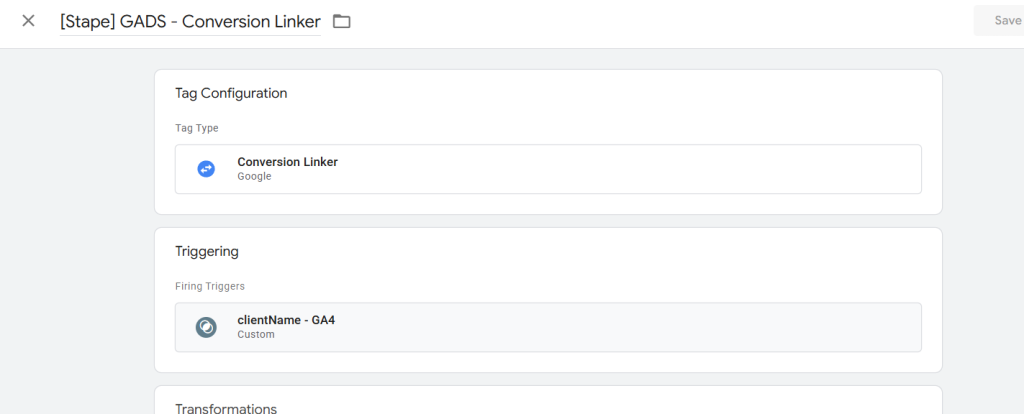The width and height of the screenshot is (1024, 414).
Task: Click the blue Conversion Linker tag icon
Action: tap(206, 169)
